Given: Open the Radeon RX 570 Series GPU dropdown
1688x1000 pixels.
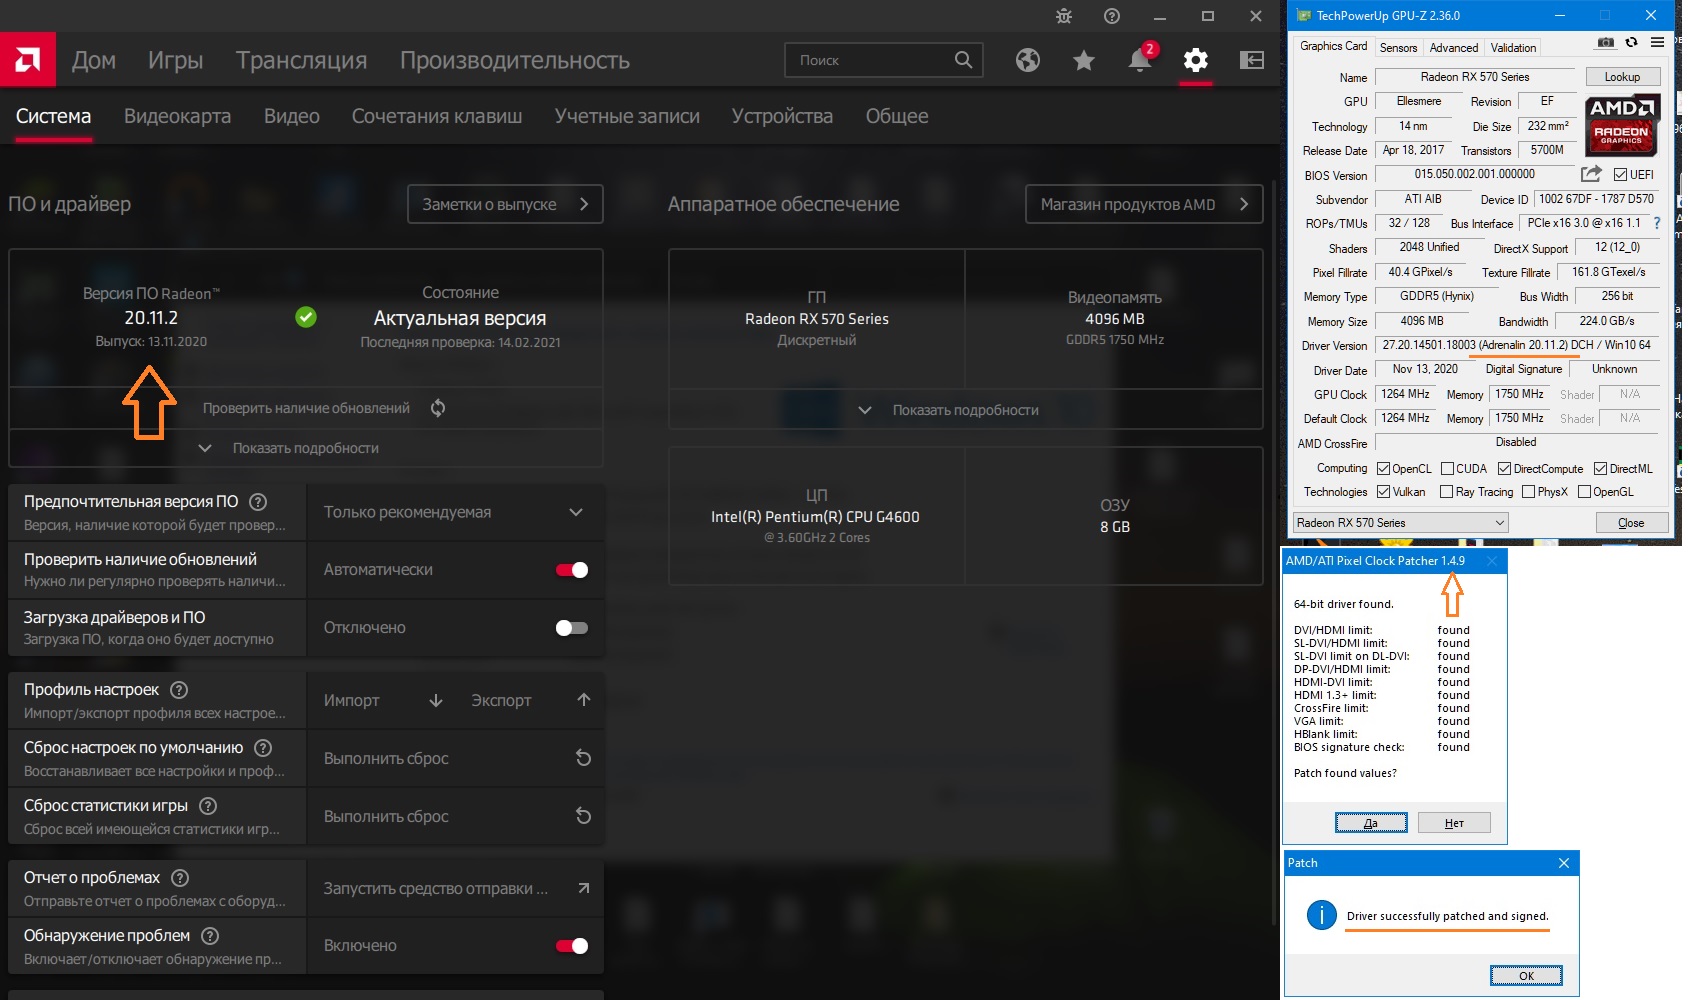Looking at the screenshot, I should click(x=1399, y=523).
